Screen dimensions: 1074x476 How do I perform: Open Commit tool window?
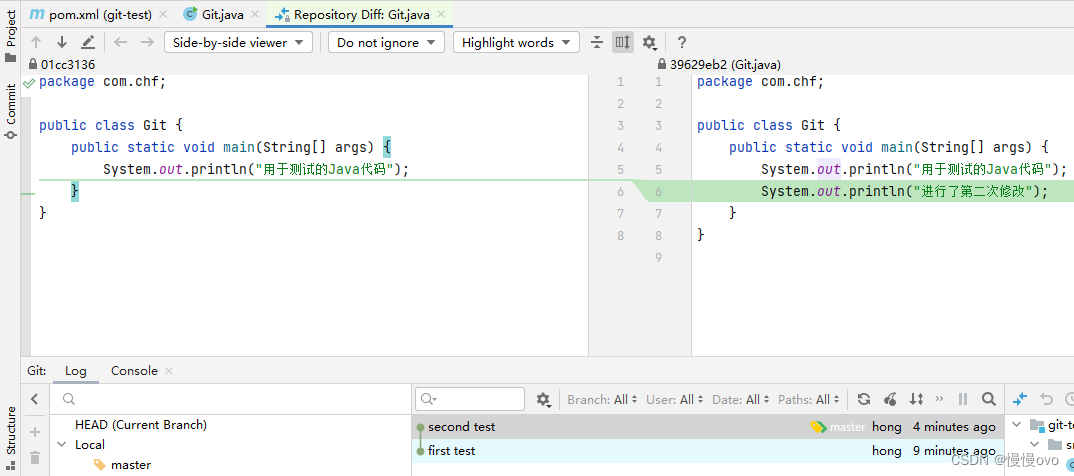(x=10, y=112)
